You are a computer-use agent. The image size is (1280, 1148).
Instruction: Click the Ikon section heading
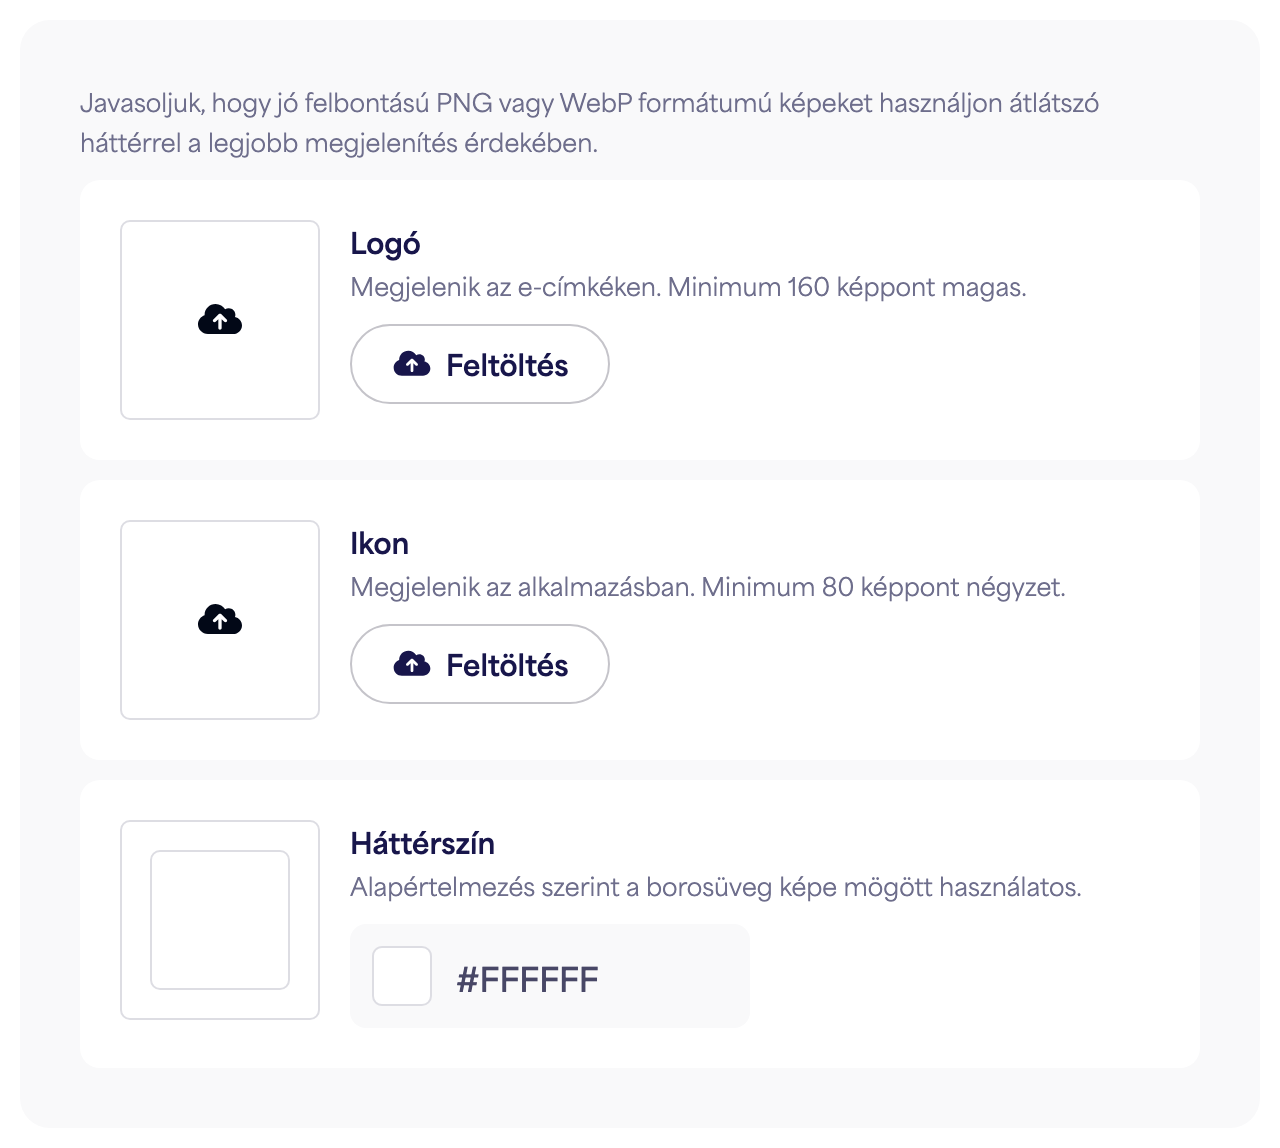380,544
